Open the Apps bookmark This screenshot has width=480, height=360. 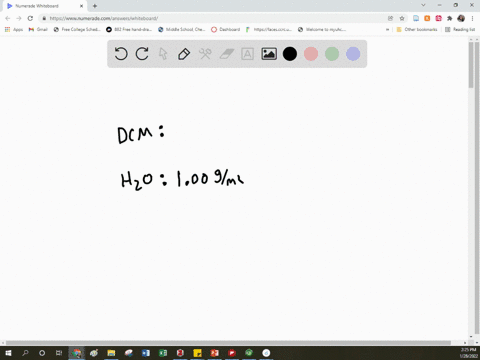(x=14, y=29)
